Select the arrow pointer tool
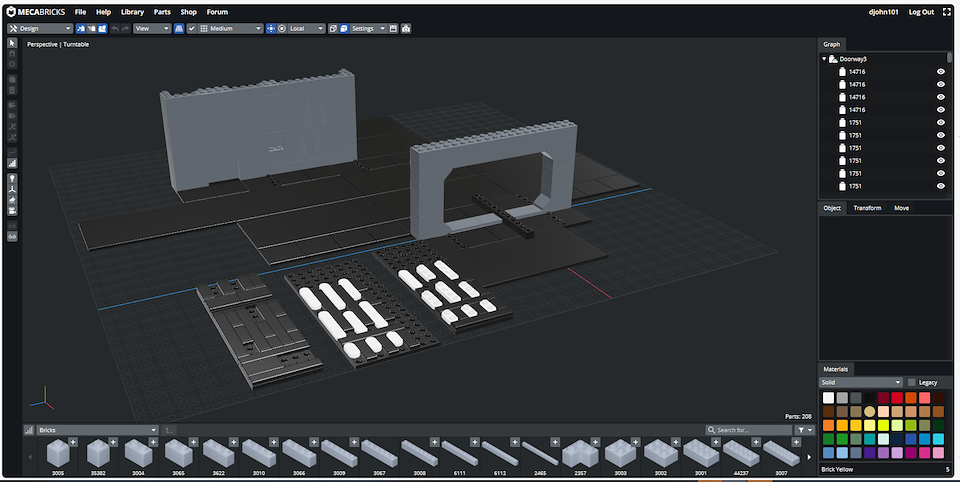 tap(12, 44)
